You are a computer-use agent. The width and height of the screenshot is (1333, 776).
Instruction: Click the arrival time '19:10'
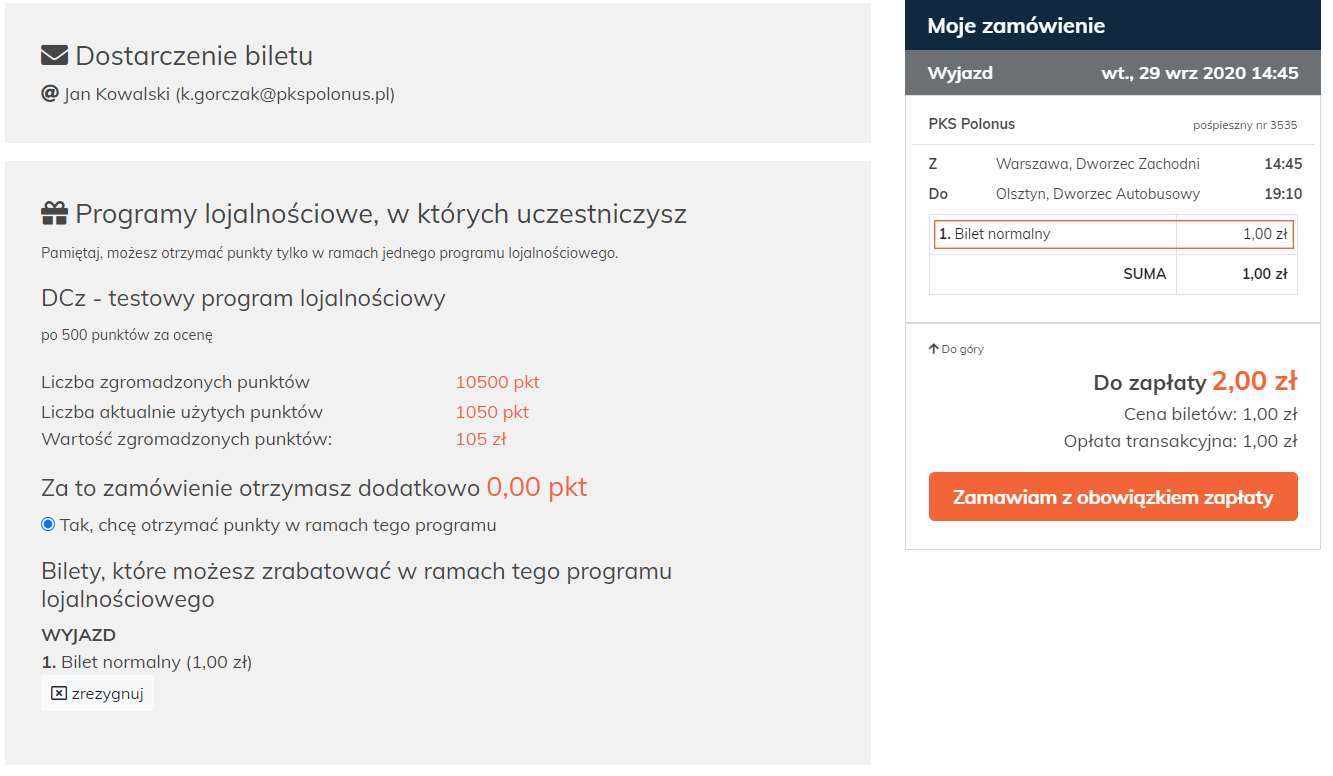[1283, 194]
